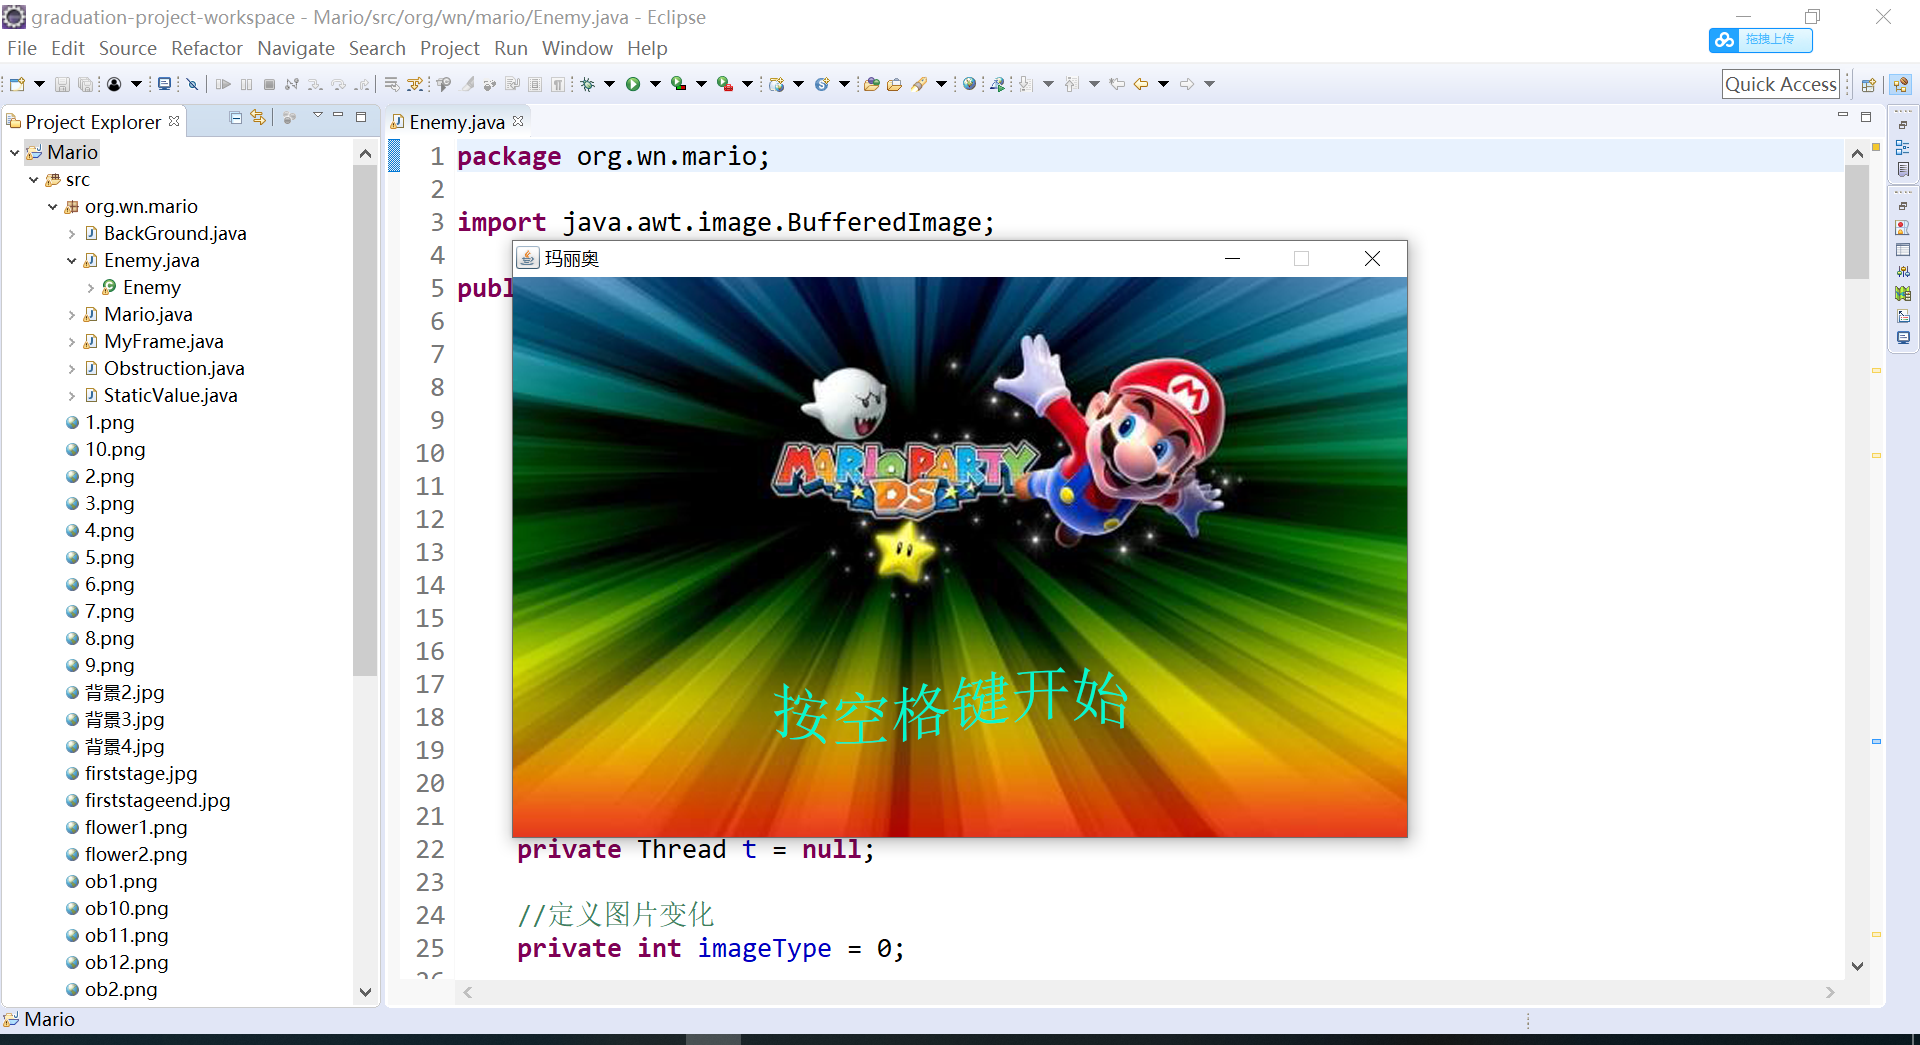Click the Quick Access field

[x=1781, y=84]
